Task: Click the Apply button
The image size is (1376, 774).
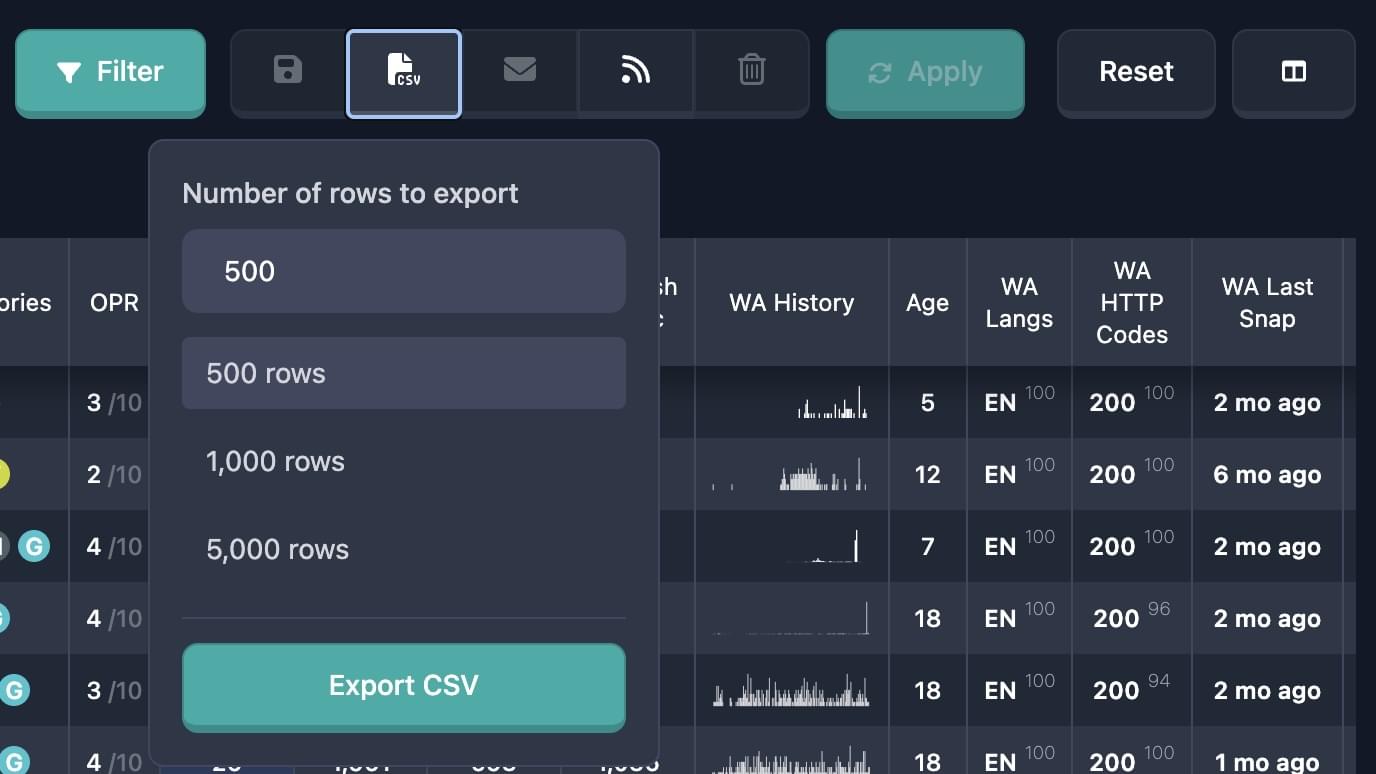Action: (925, 71)
